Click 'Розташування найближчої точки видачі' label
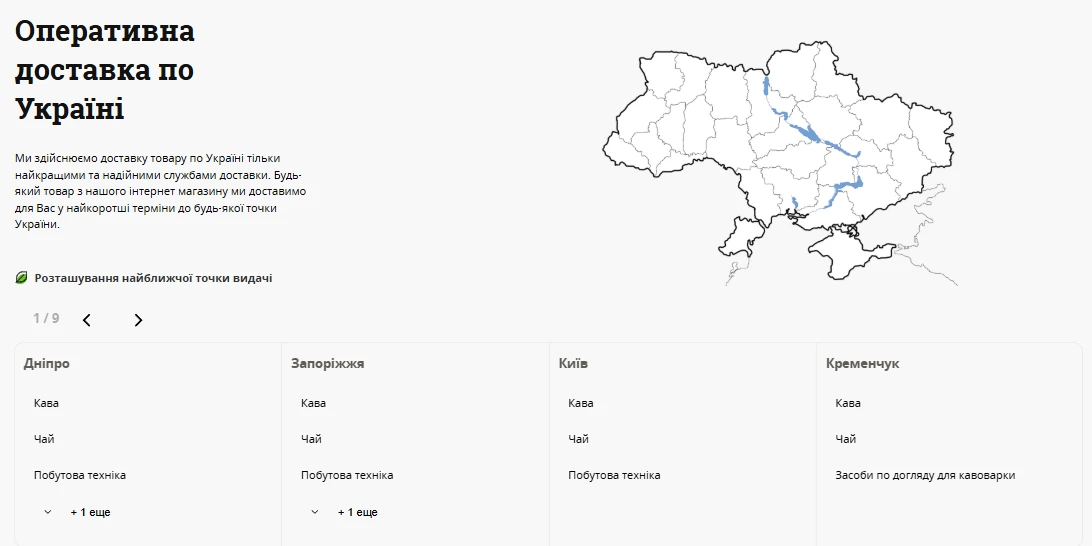This screenshot has width=1092, height=546. pyautogui.click(x=153, y=278)
